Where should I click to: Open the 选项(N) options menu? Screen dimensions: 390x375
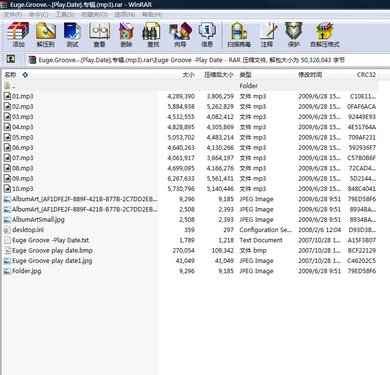point(125,14)
